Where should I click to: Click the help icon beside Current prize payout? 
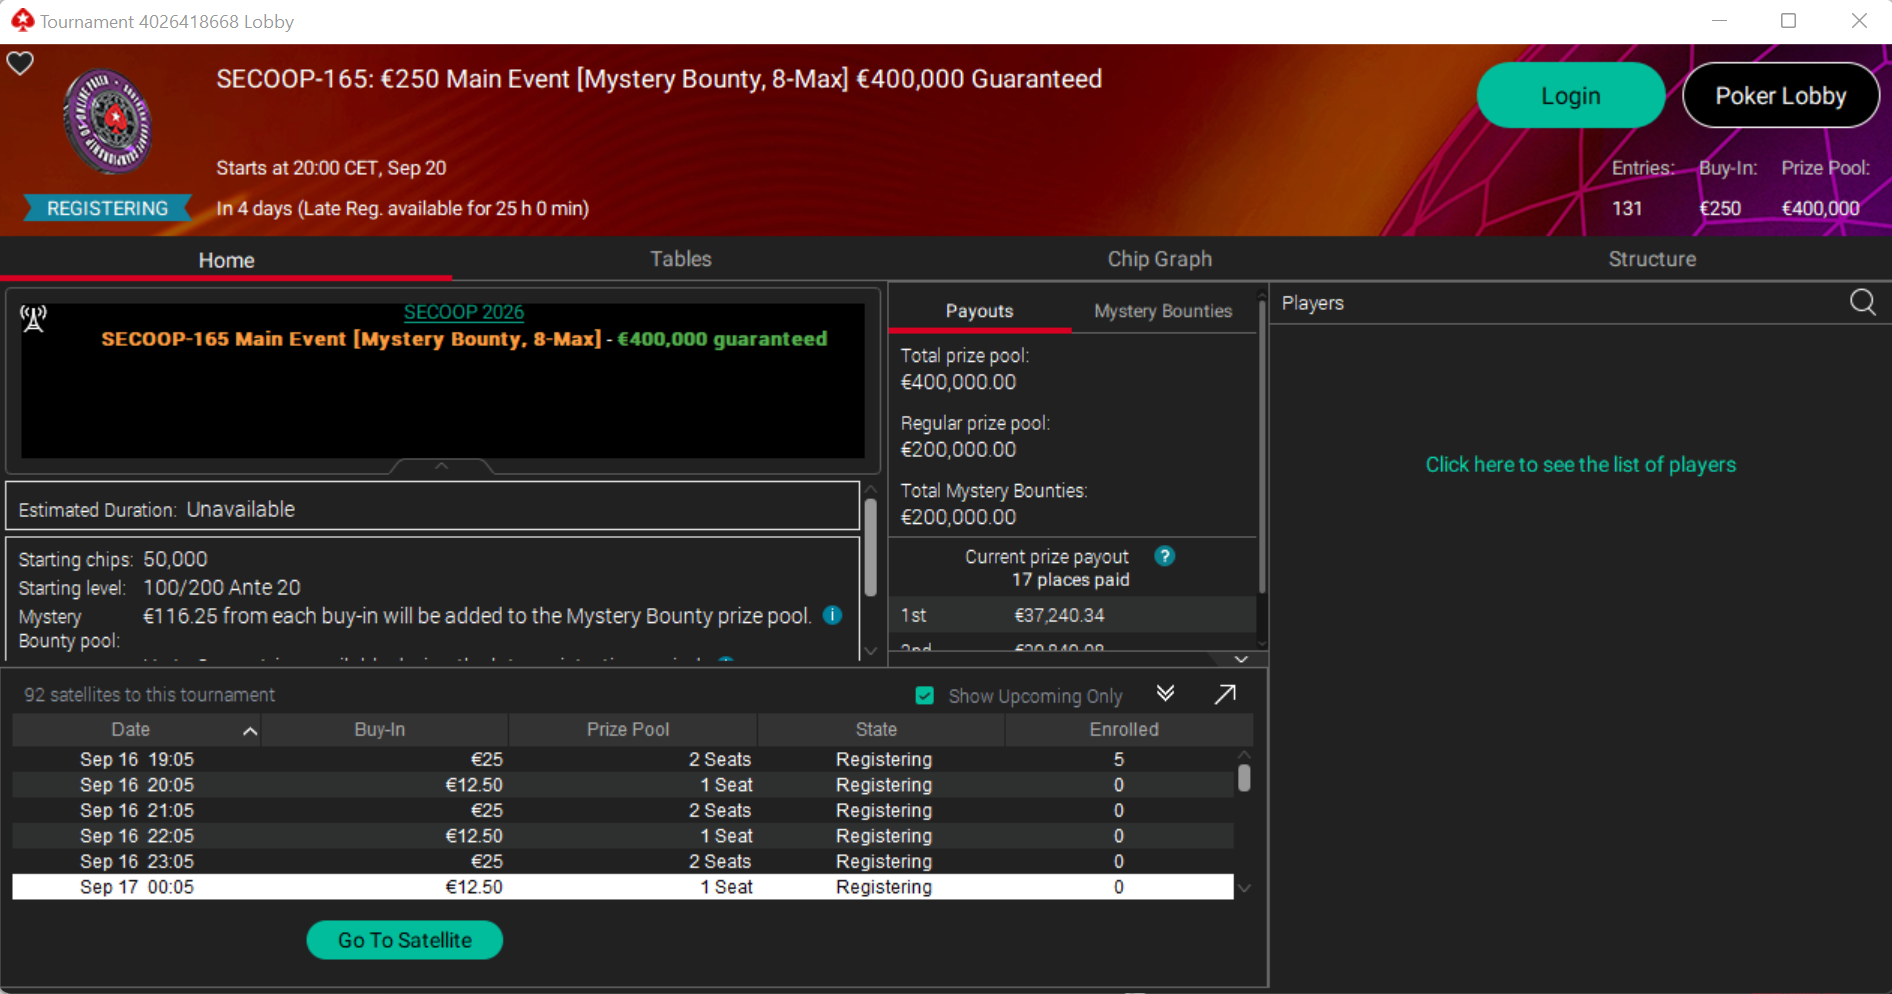tap(1164, 556)
